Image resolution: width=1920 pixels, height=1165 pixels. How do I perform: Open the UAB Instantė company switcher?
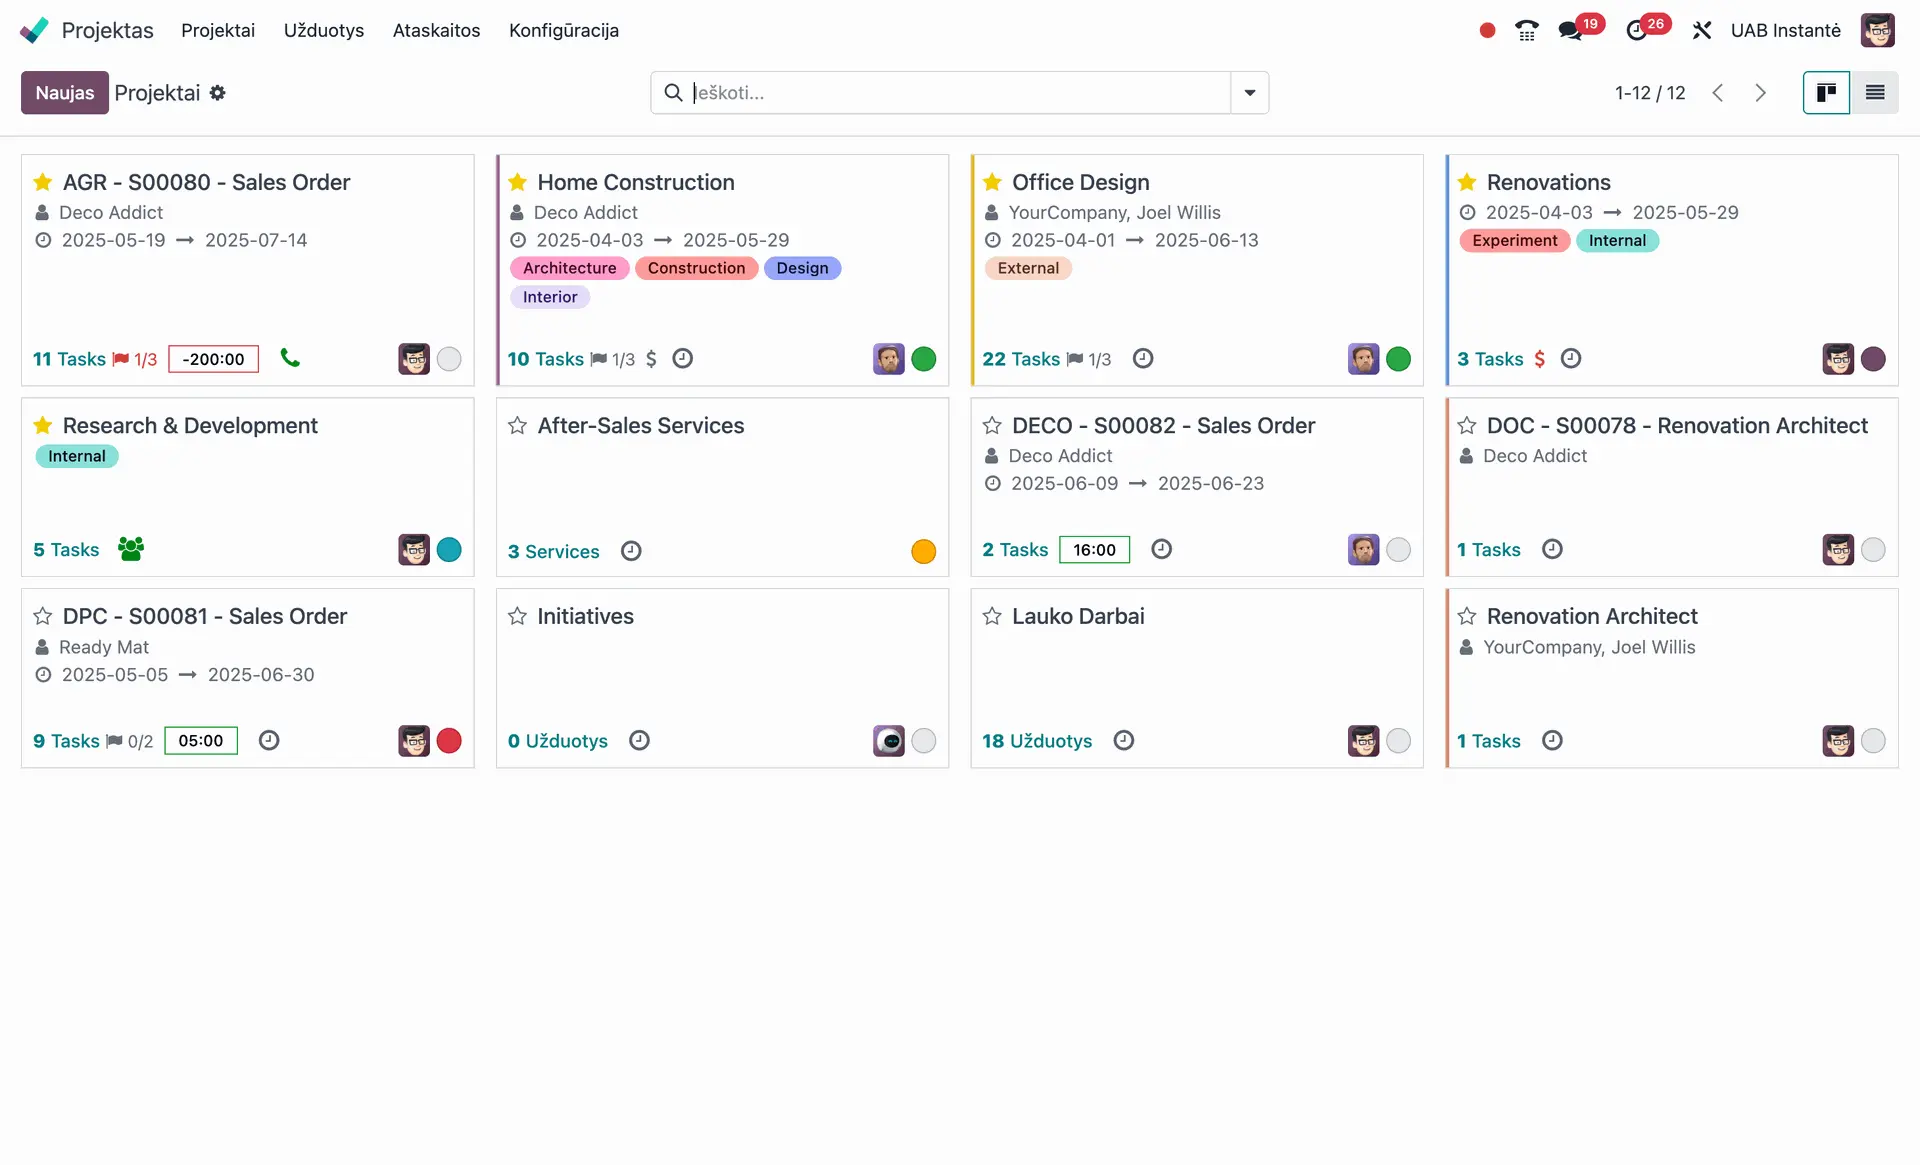1785,31
